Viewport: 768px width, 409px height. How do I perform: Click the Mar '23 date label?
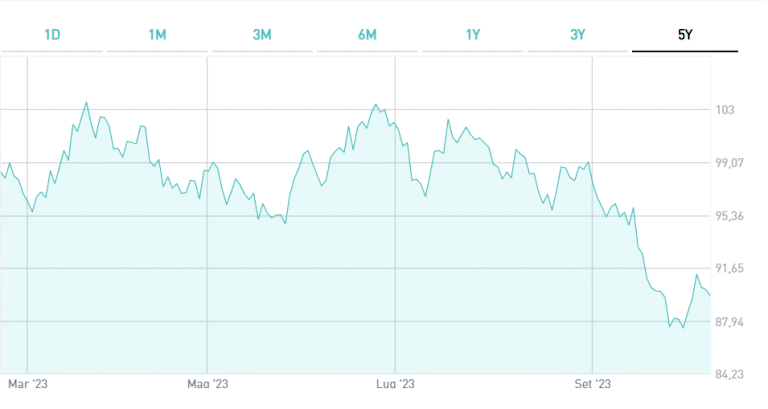tap(29, 383)
